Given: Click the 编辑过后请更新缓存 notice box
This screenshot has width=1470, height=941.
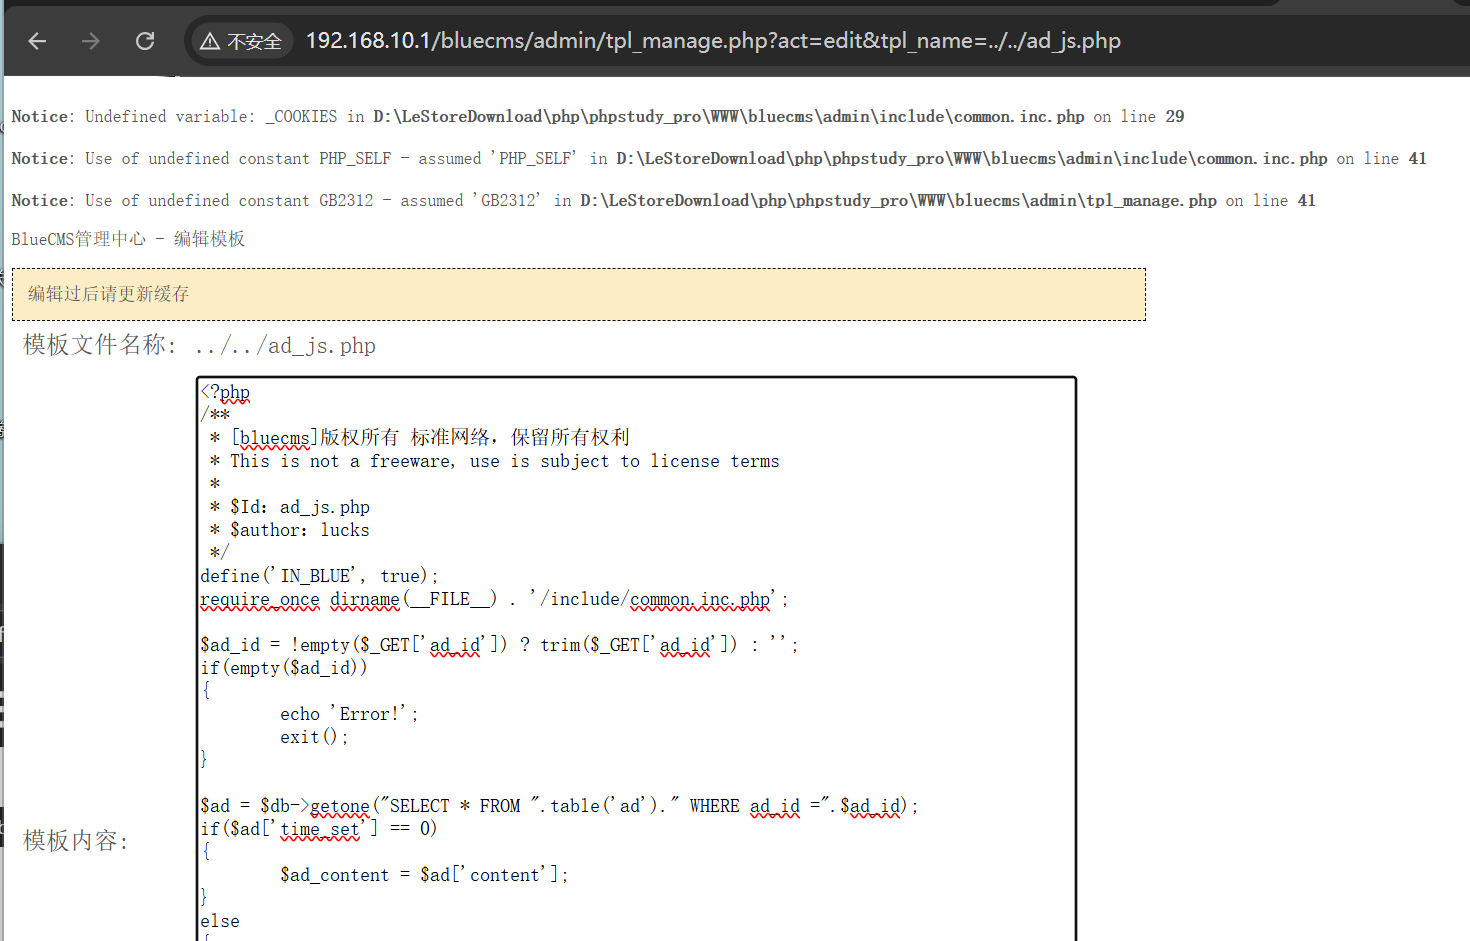Looking at the screenshot, I should click(578, 294).
